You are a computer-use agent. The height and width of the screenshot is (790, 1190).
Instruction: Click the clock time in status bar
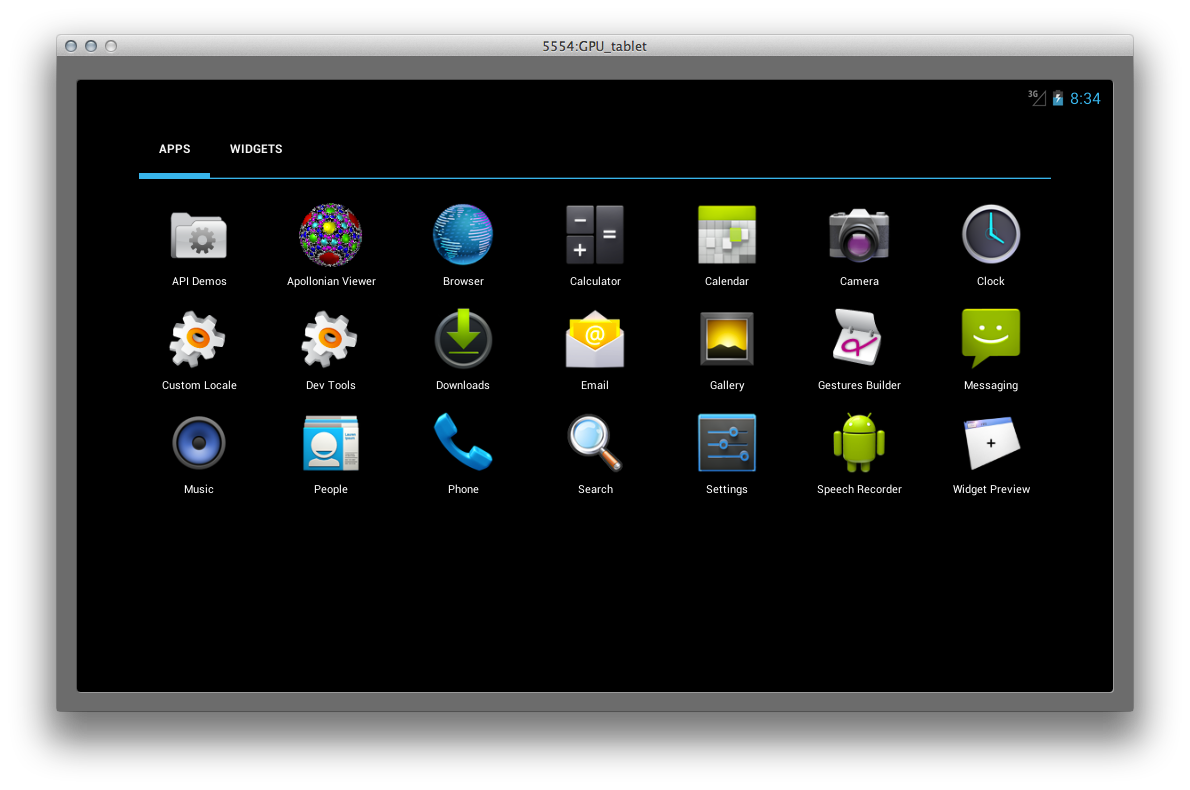click(x=1085, y=98)
